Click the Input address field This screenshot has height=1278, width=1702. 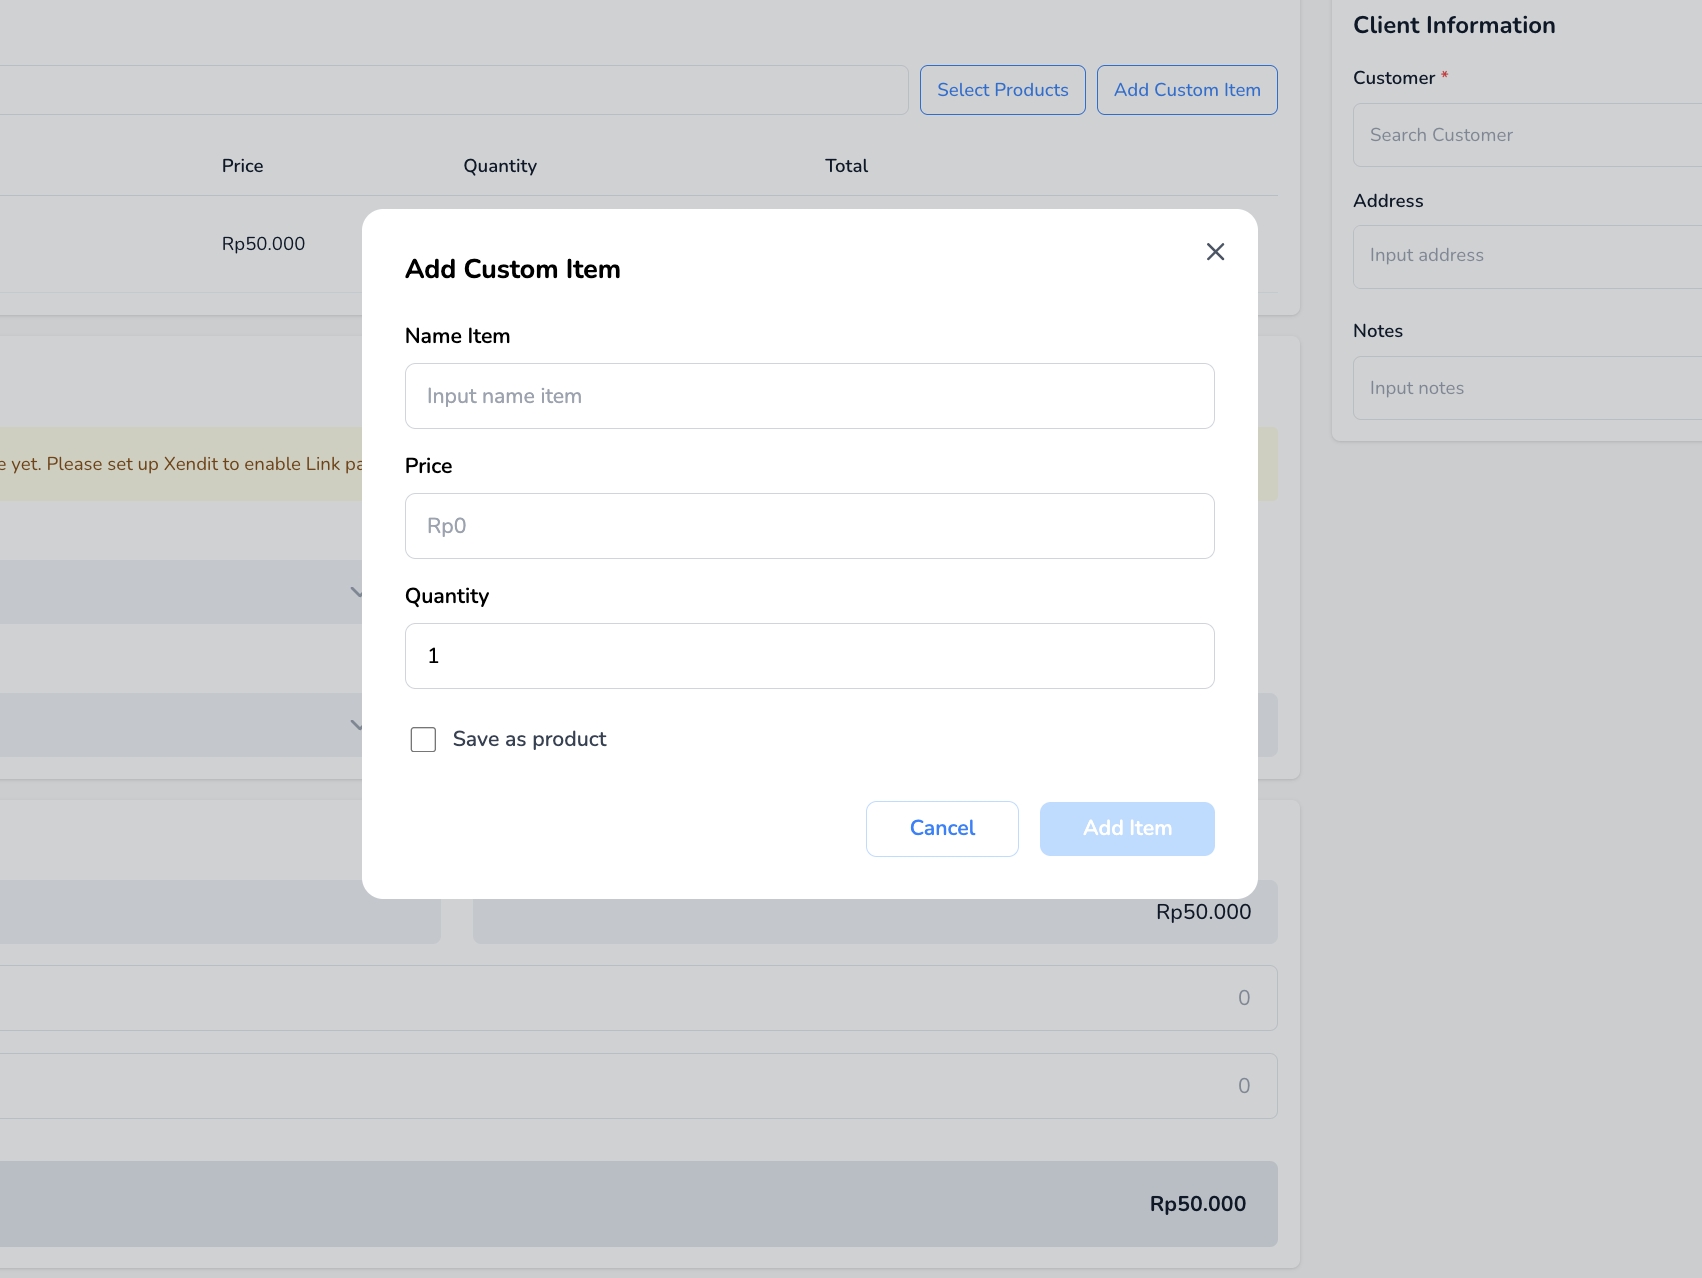1525,256
